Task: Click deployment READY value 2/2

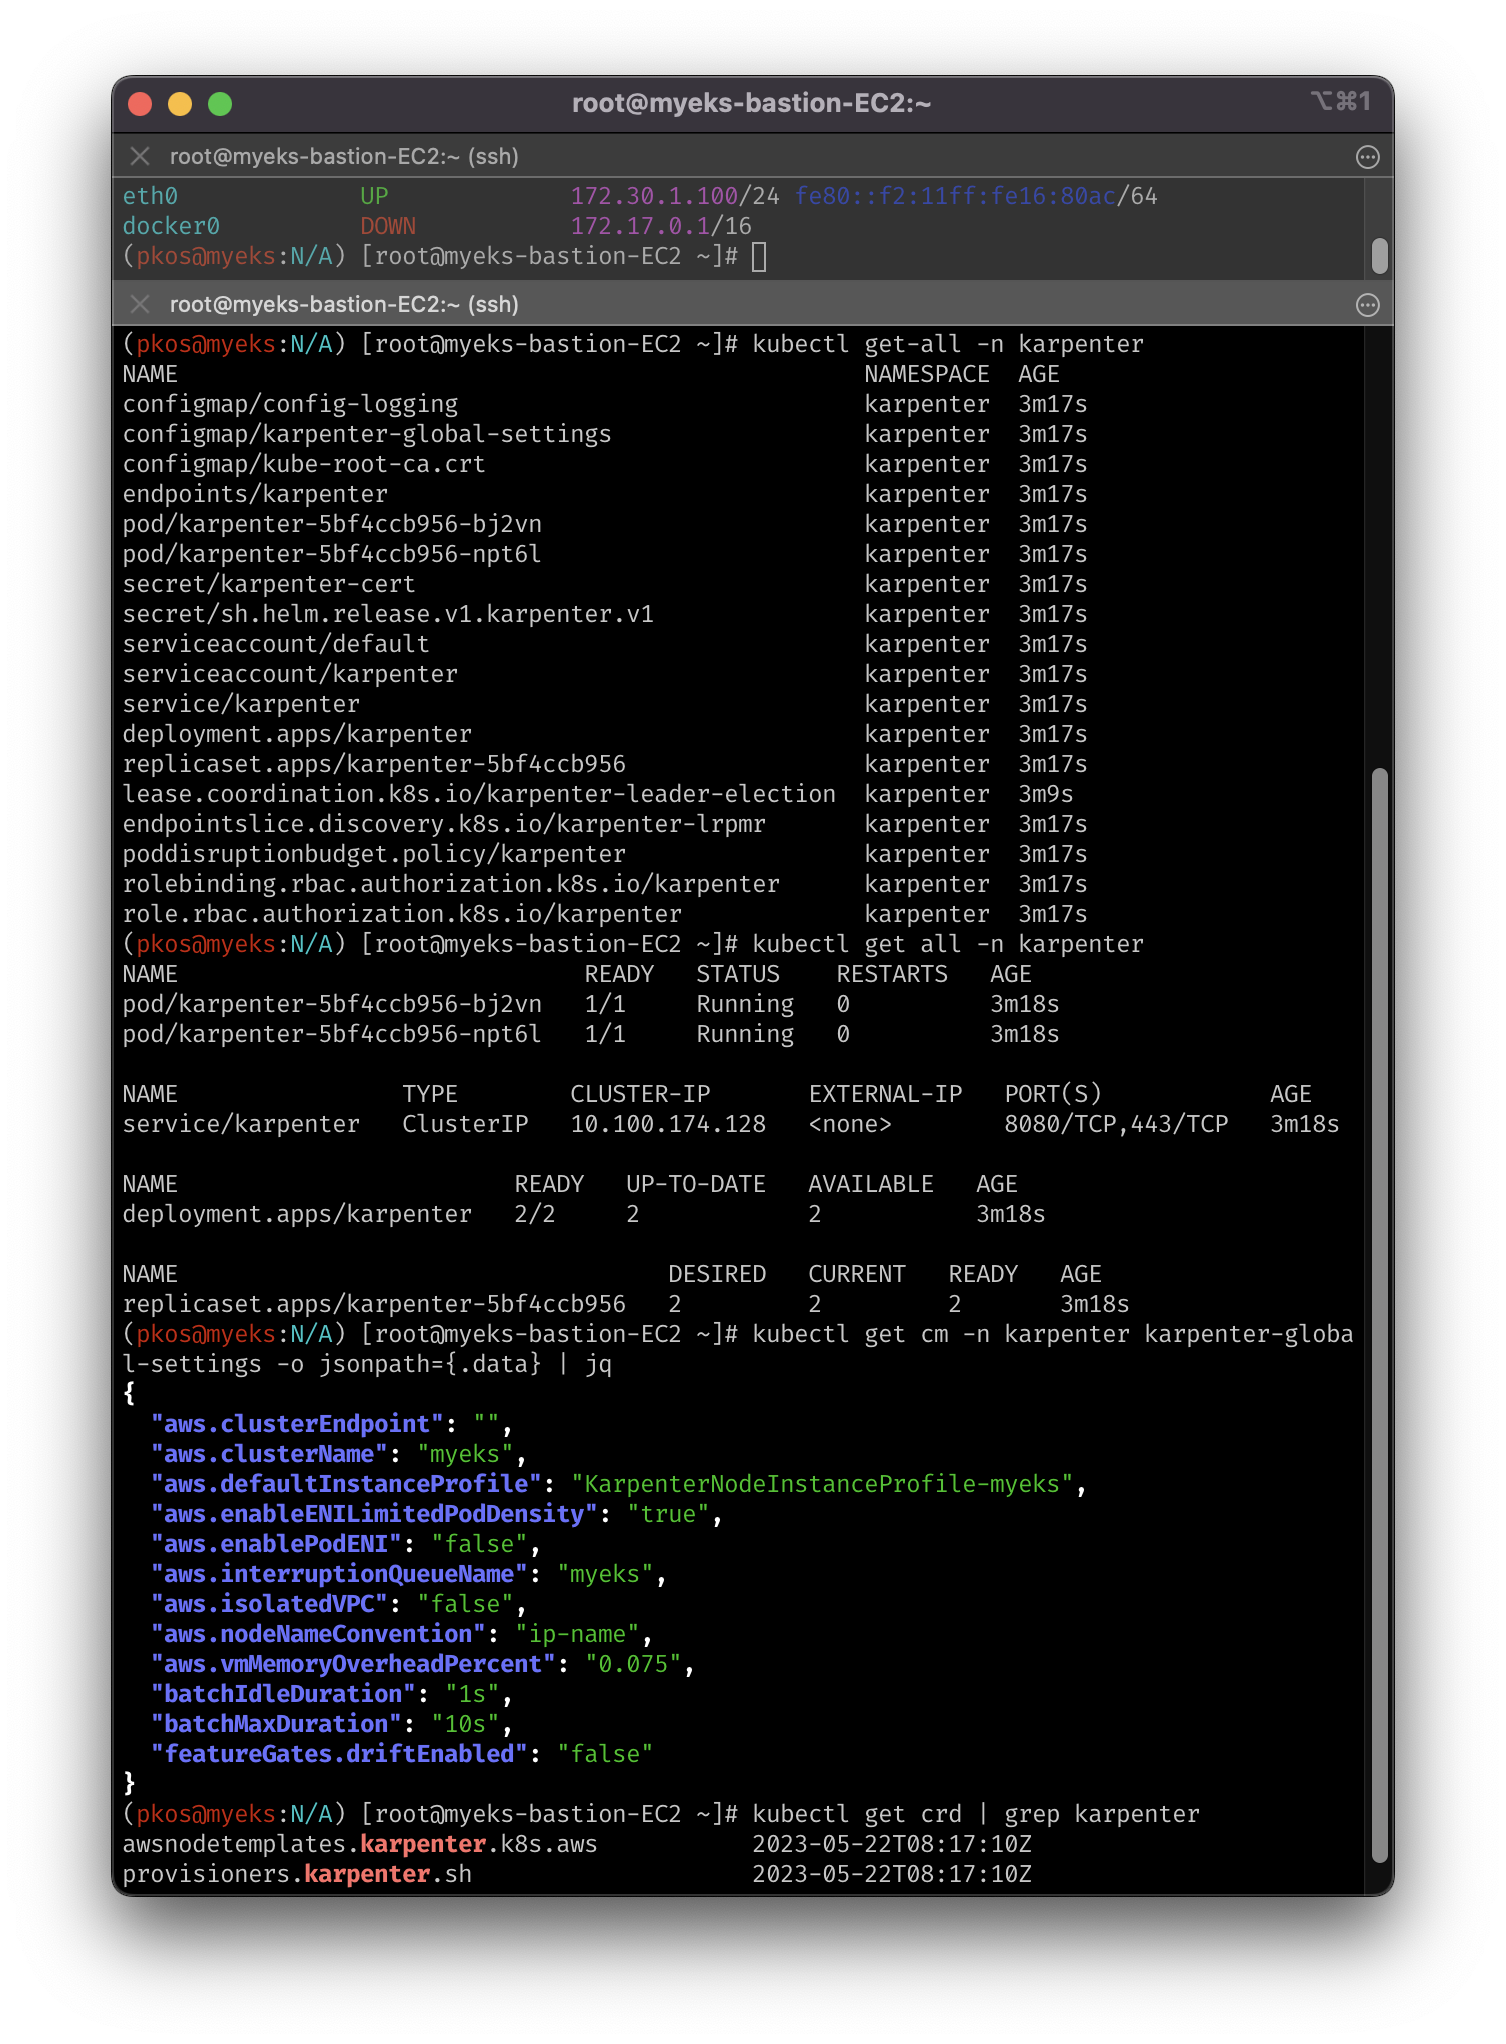Action: pos(535,1214)
